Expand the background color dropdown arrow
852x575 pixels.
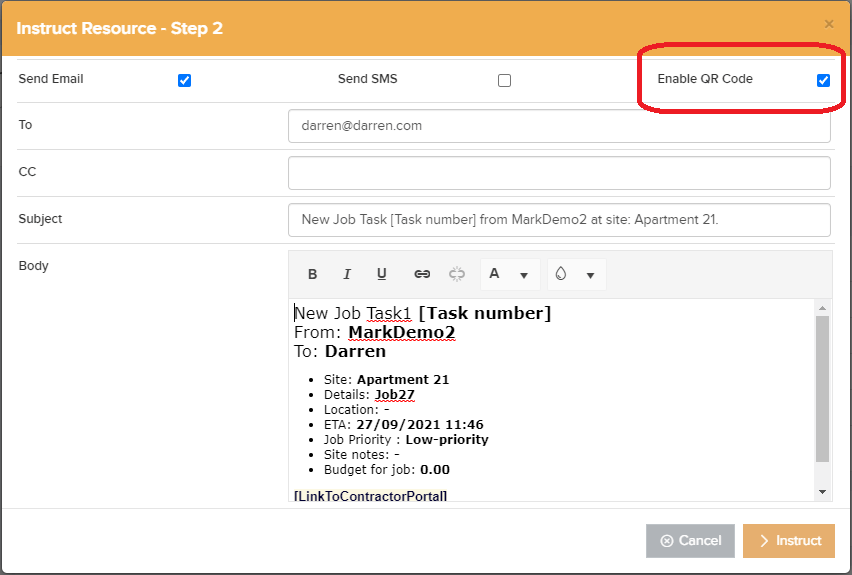[x=590, y=275]
